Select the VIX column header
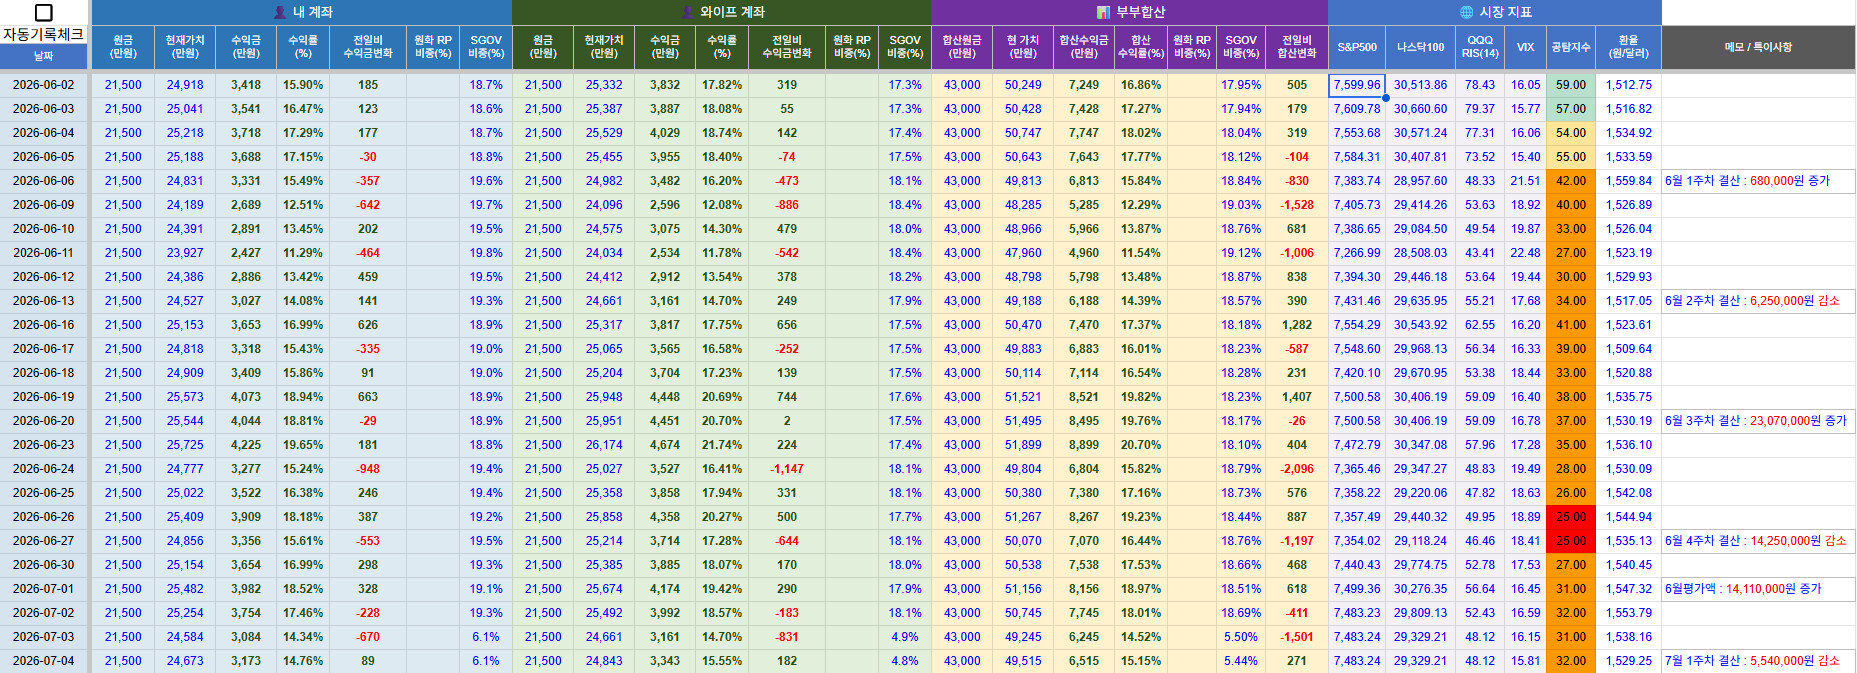 (1525, 47)
